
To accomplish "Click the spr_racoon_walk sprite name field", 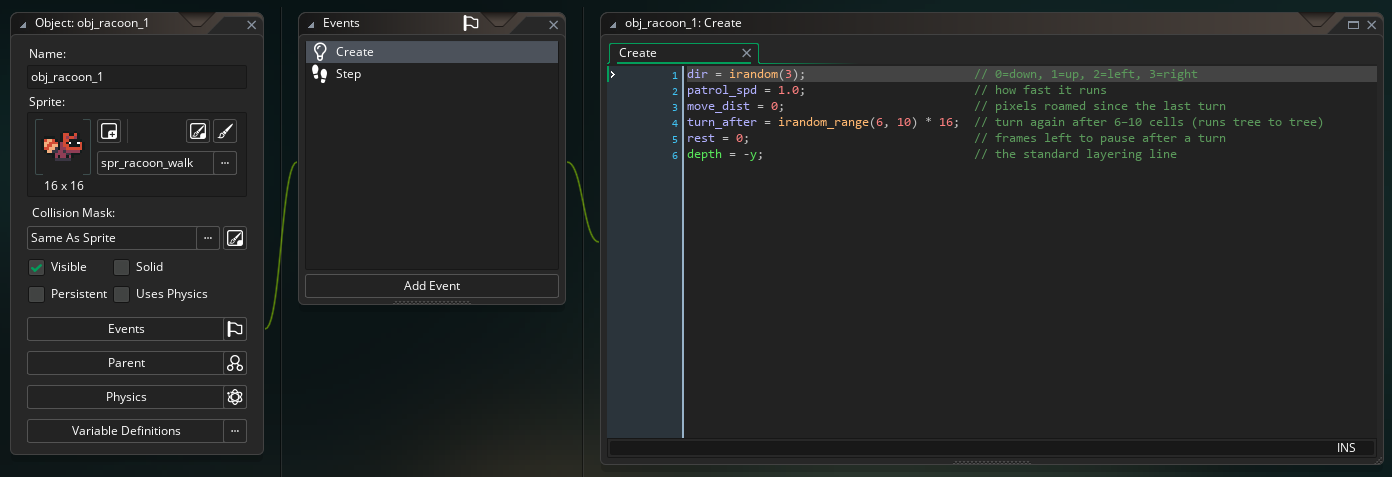I will 154,162.
